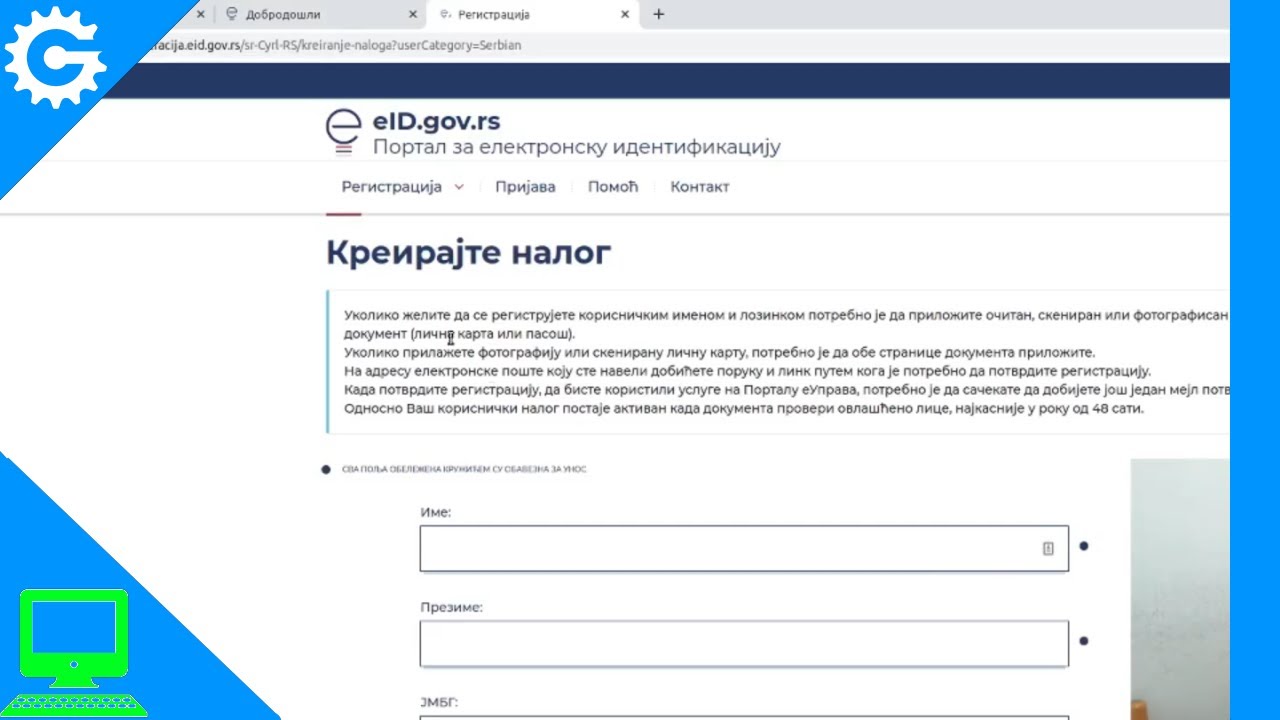Click the favicon of Добродошли tab
The width and height of the screenshot is (1280, 720).
point(232,15)
